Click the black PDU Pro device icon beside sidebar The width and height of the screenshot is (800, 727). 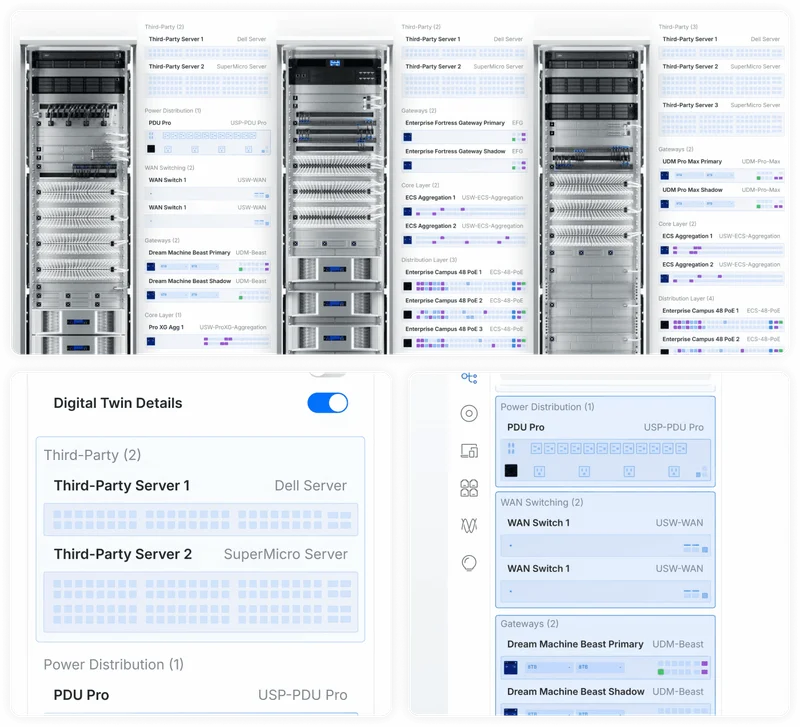point(511,470)
